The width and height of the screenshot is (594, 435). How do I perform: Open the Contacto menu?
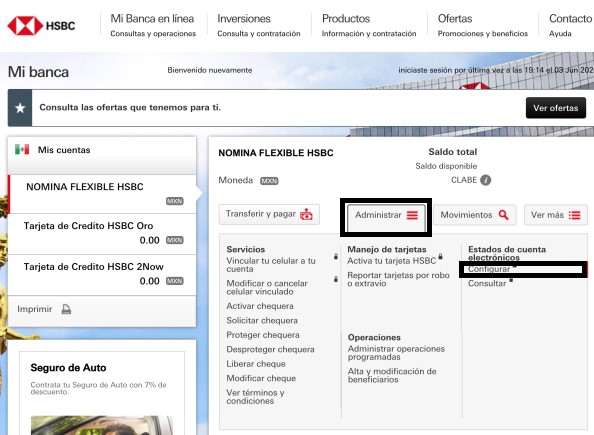(x=571, y=25)
